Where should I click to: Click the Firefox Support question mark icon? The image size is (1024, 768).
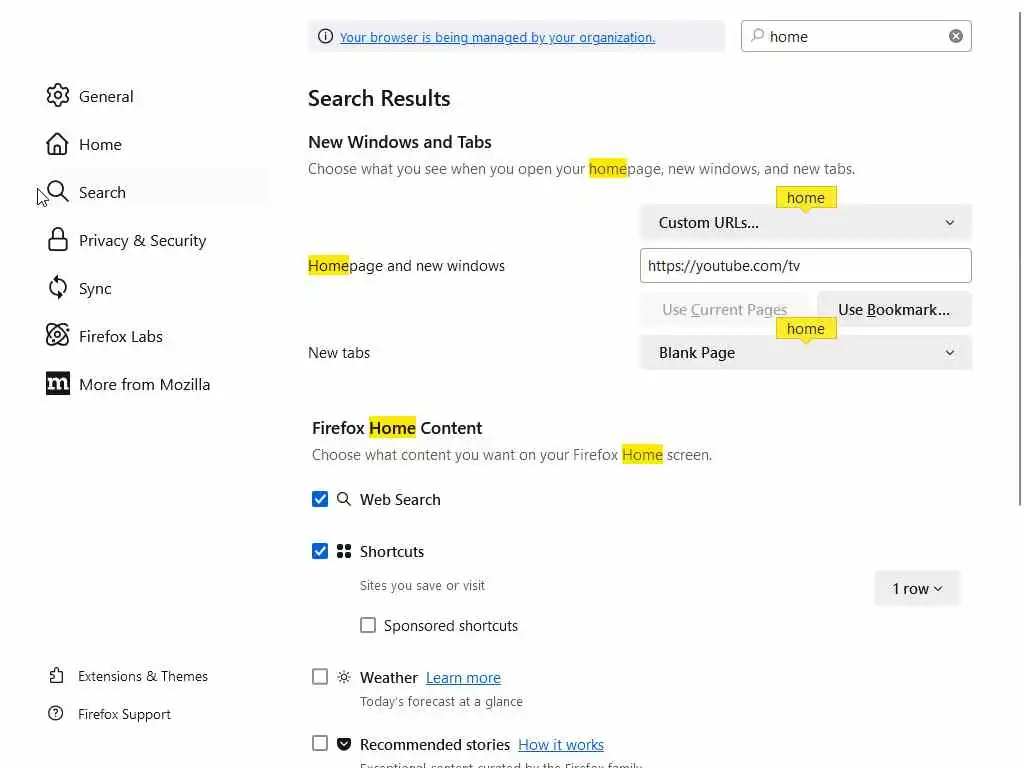click(56, 714)
